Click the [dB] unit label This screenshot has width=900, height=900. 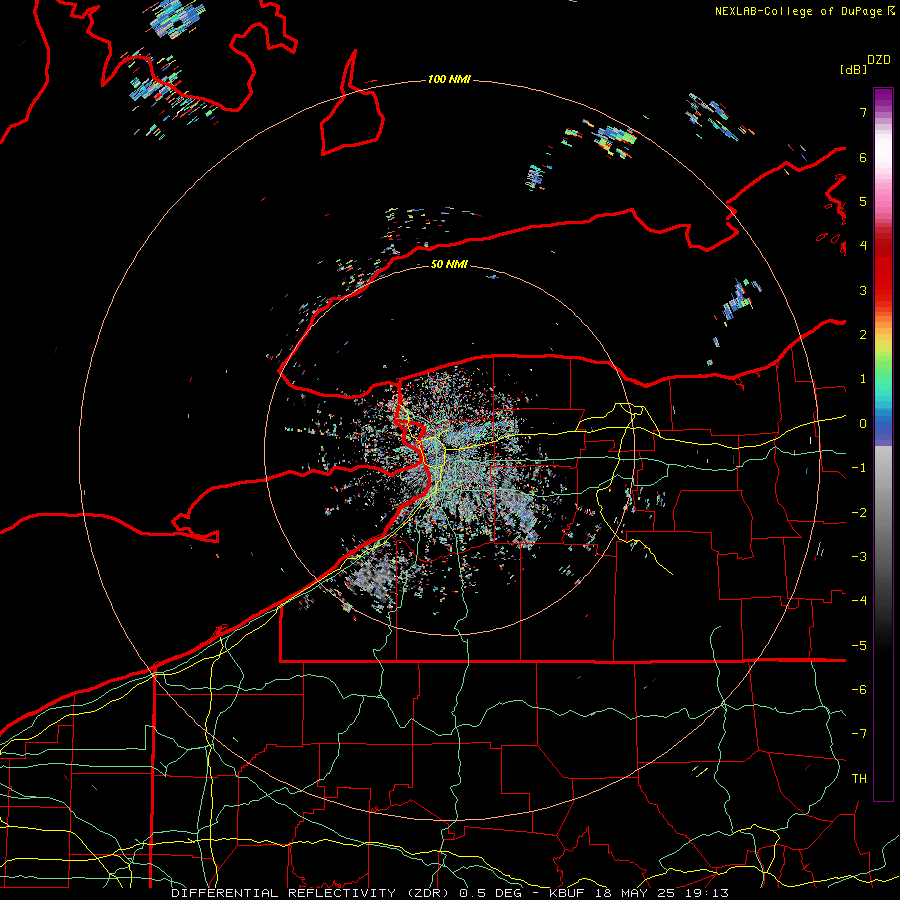pos(853,69)
